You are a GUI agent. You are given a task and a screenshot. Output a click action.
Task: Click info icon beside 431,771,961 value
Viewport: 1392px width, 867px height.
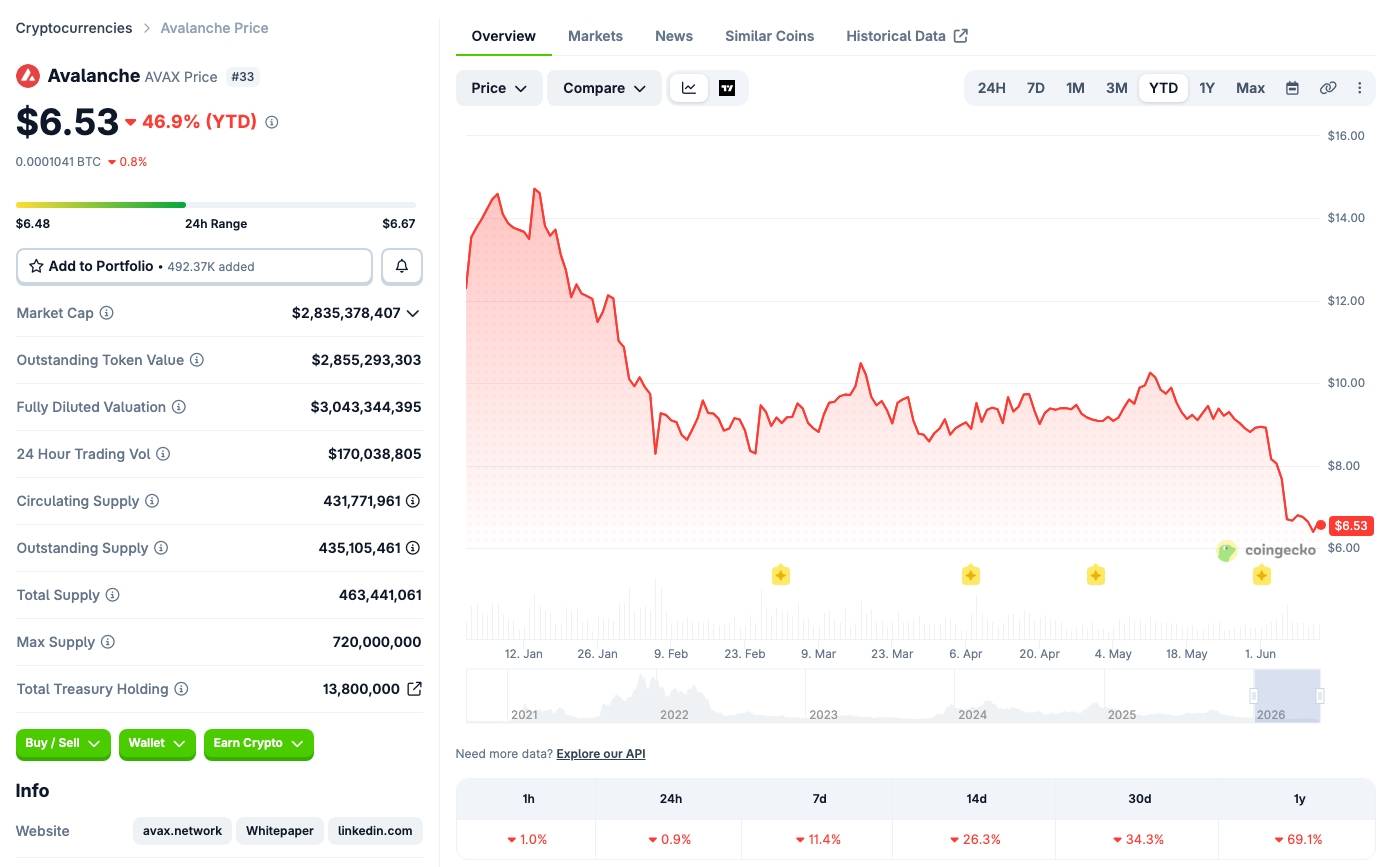pyautogui.click(x=413, y=501)
